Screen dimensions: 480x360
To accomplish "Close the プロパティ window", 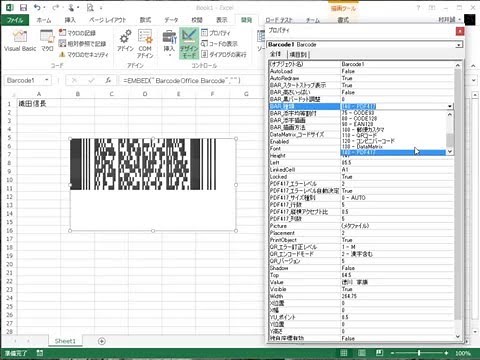I will [x=460, y=31].
